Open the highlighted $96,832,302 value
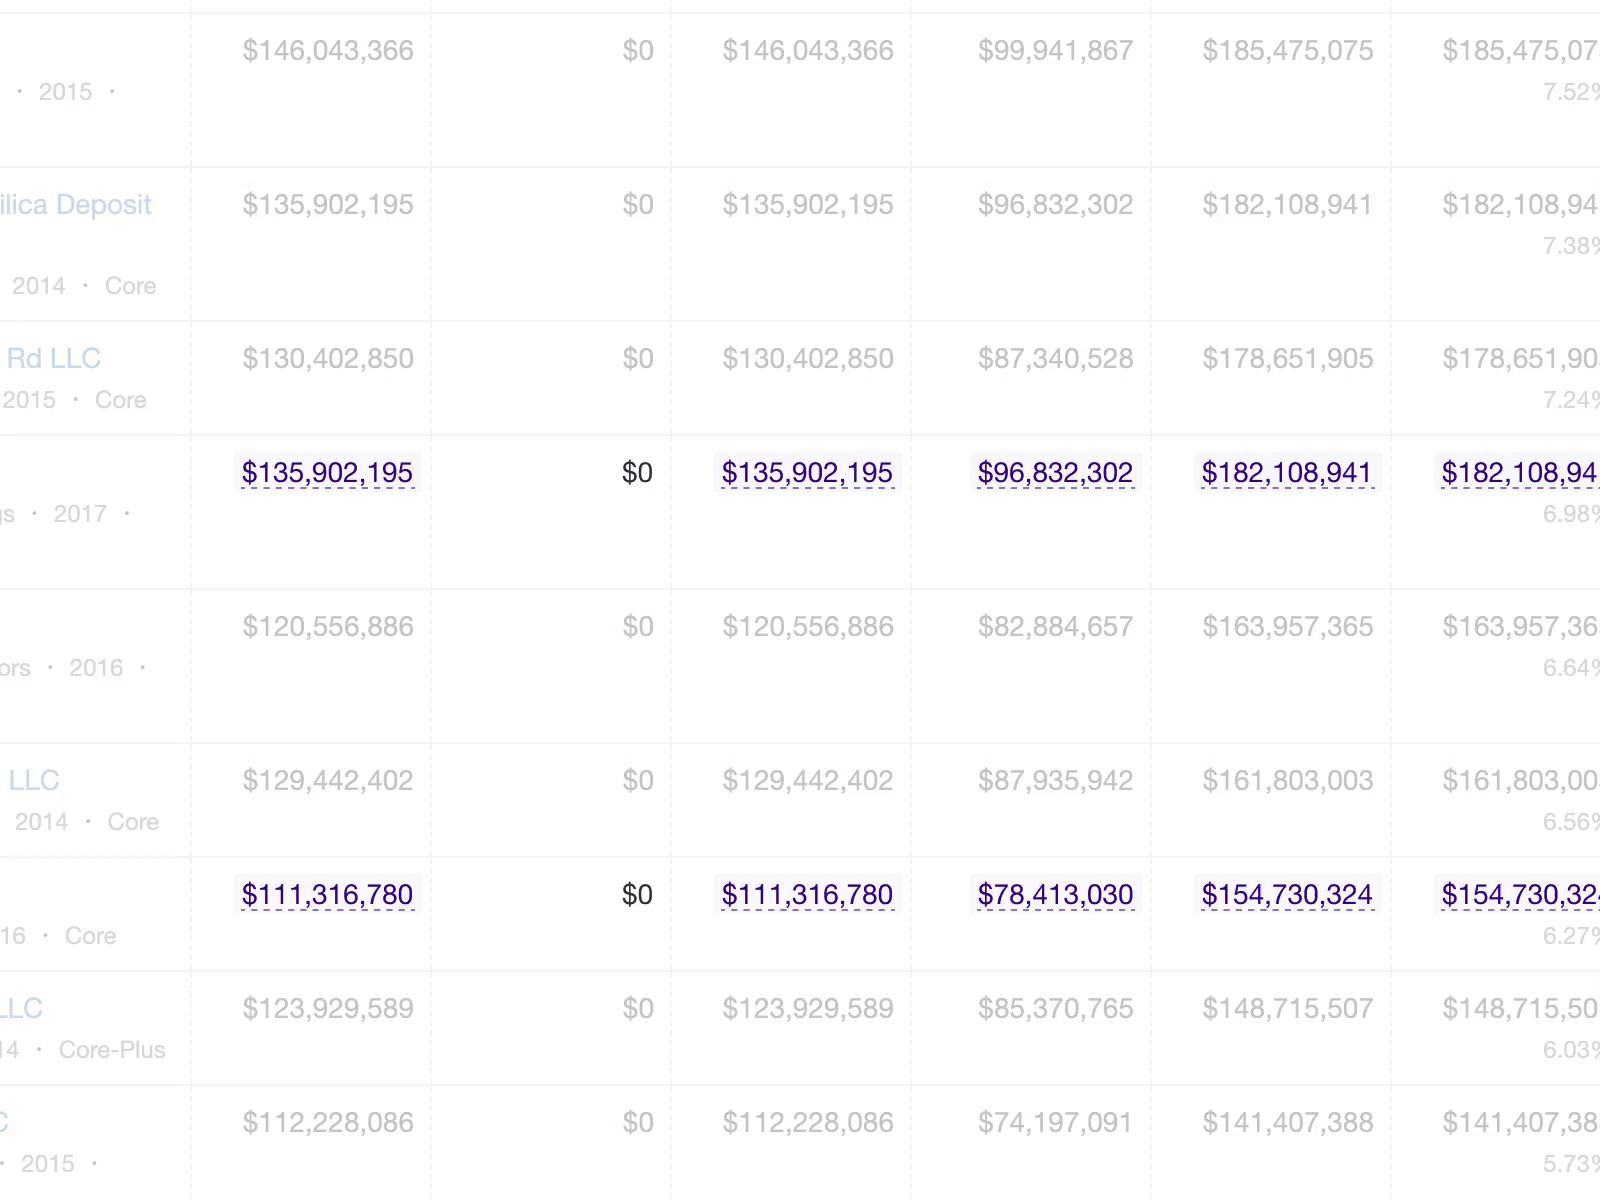1600x1200 pixels. pyautogui.click(x=1055, y=473)
